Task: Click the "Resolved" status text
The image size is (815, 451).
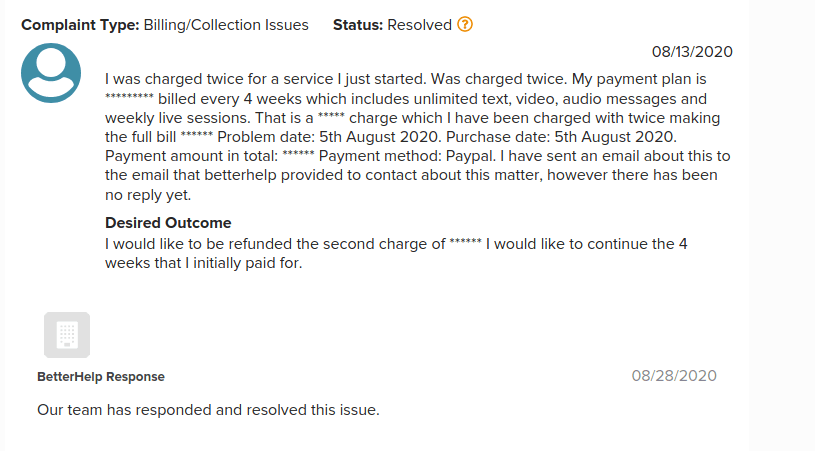Action: click(x=420, y=25)
